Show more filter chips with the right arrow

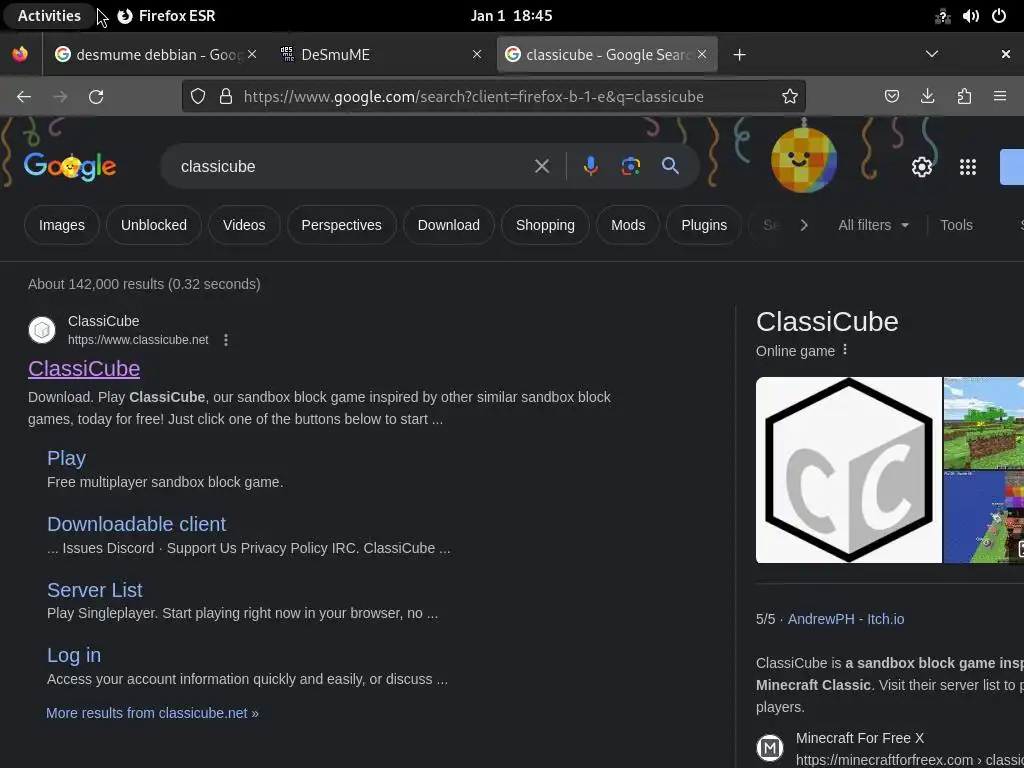click(804, 225)
